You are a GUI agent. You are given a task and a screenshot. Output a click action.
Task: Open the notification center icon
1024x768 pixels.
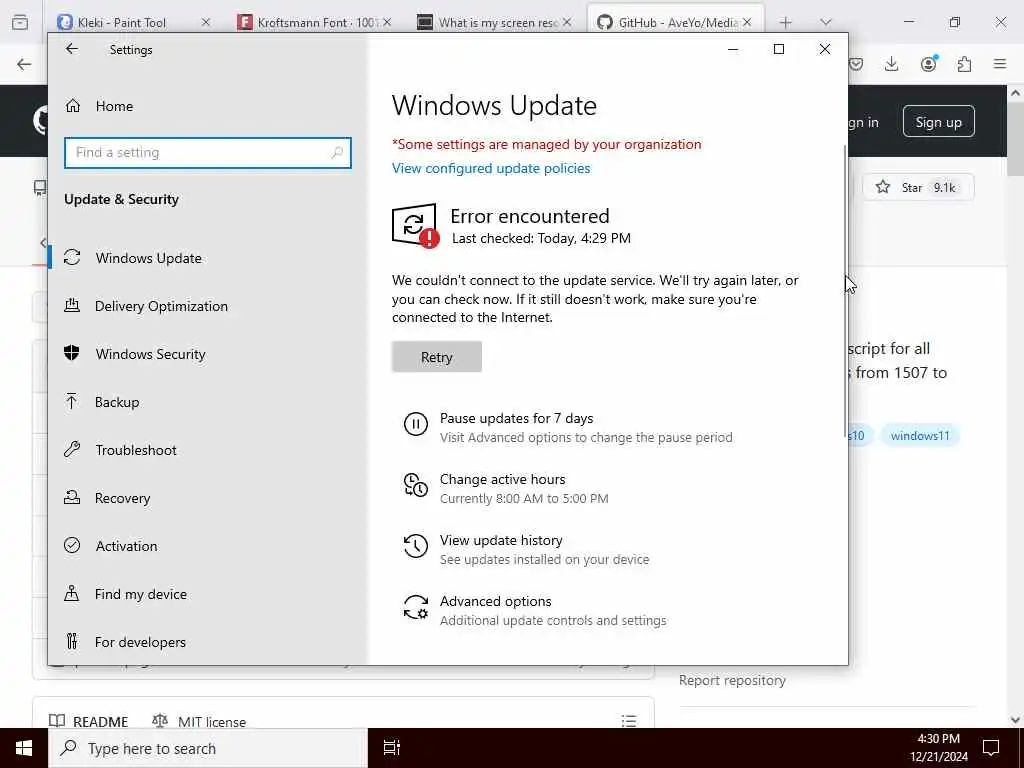pos(991,748)
